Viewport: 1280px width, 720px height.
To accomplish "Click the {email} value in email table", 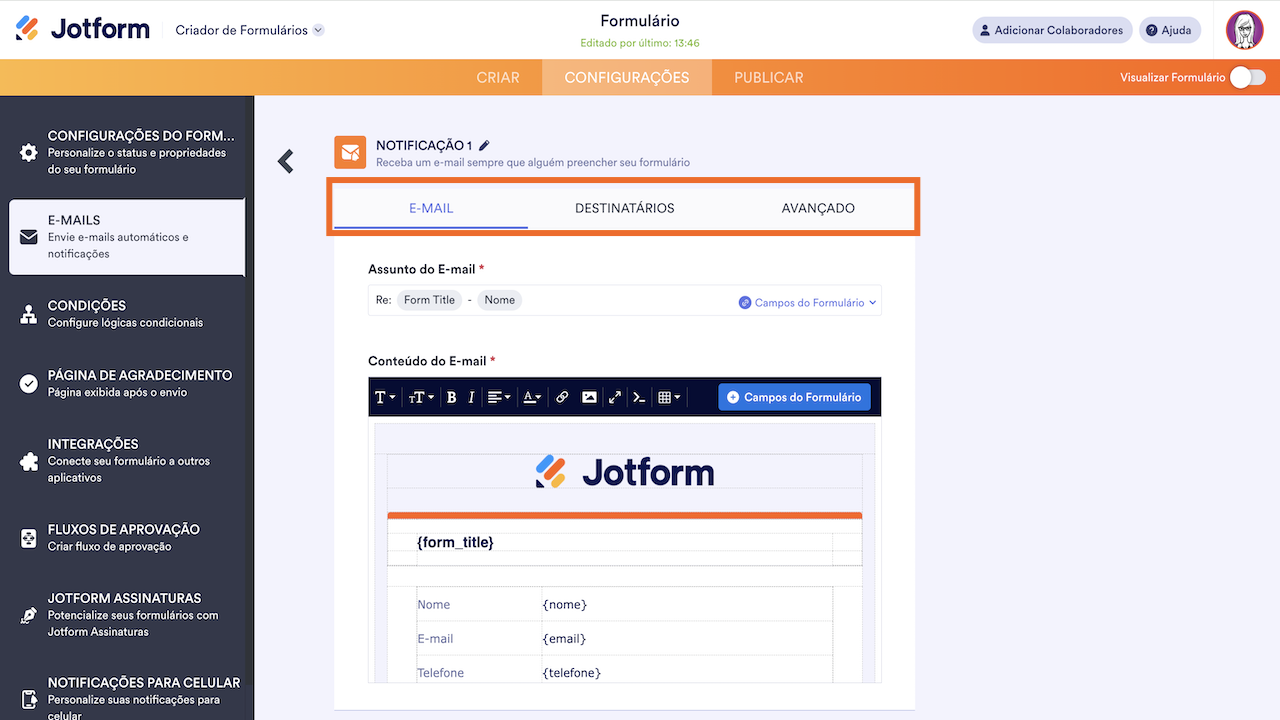I will click(565, 638).
